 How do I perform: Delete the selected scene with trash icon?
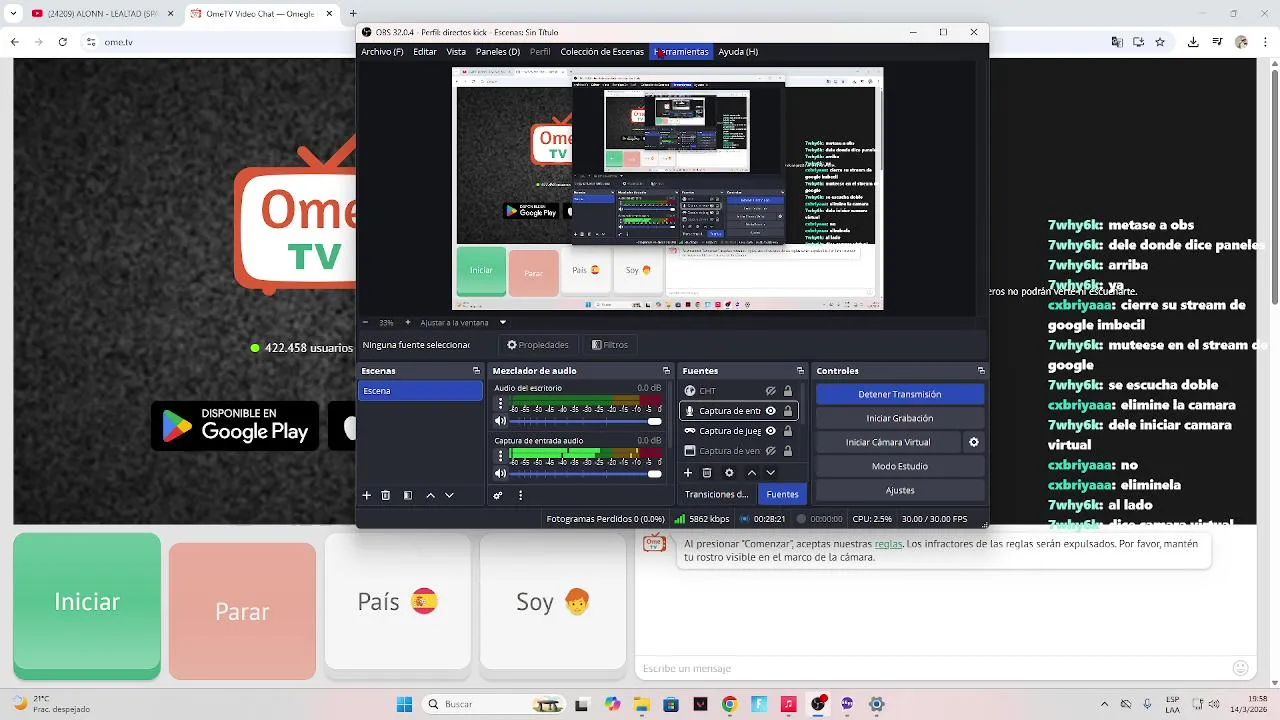point(386,495)
